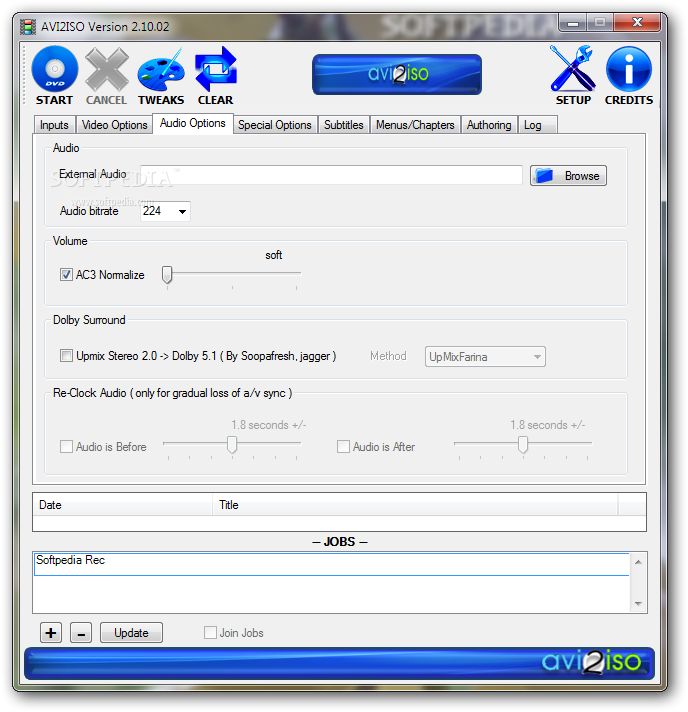
Task: Click the CLEAR blue arrows icon
Action: point(215,69)
